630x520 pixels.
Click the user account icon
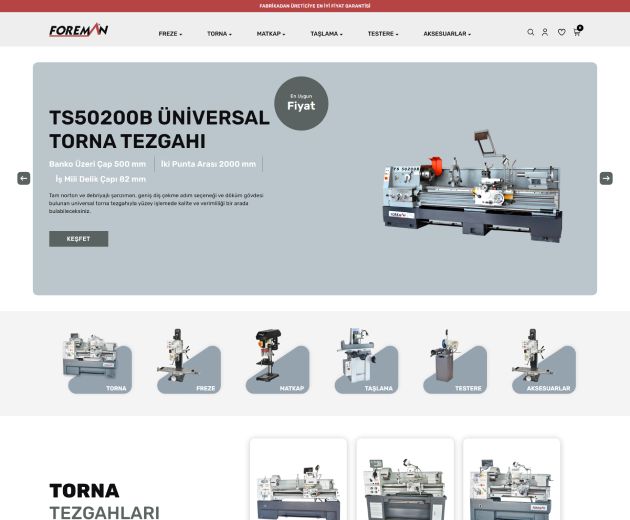[x=545, y=32]
